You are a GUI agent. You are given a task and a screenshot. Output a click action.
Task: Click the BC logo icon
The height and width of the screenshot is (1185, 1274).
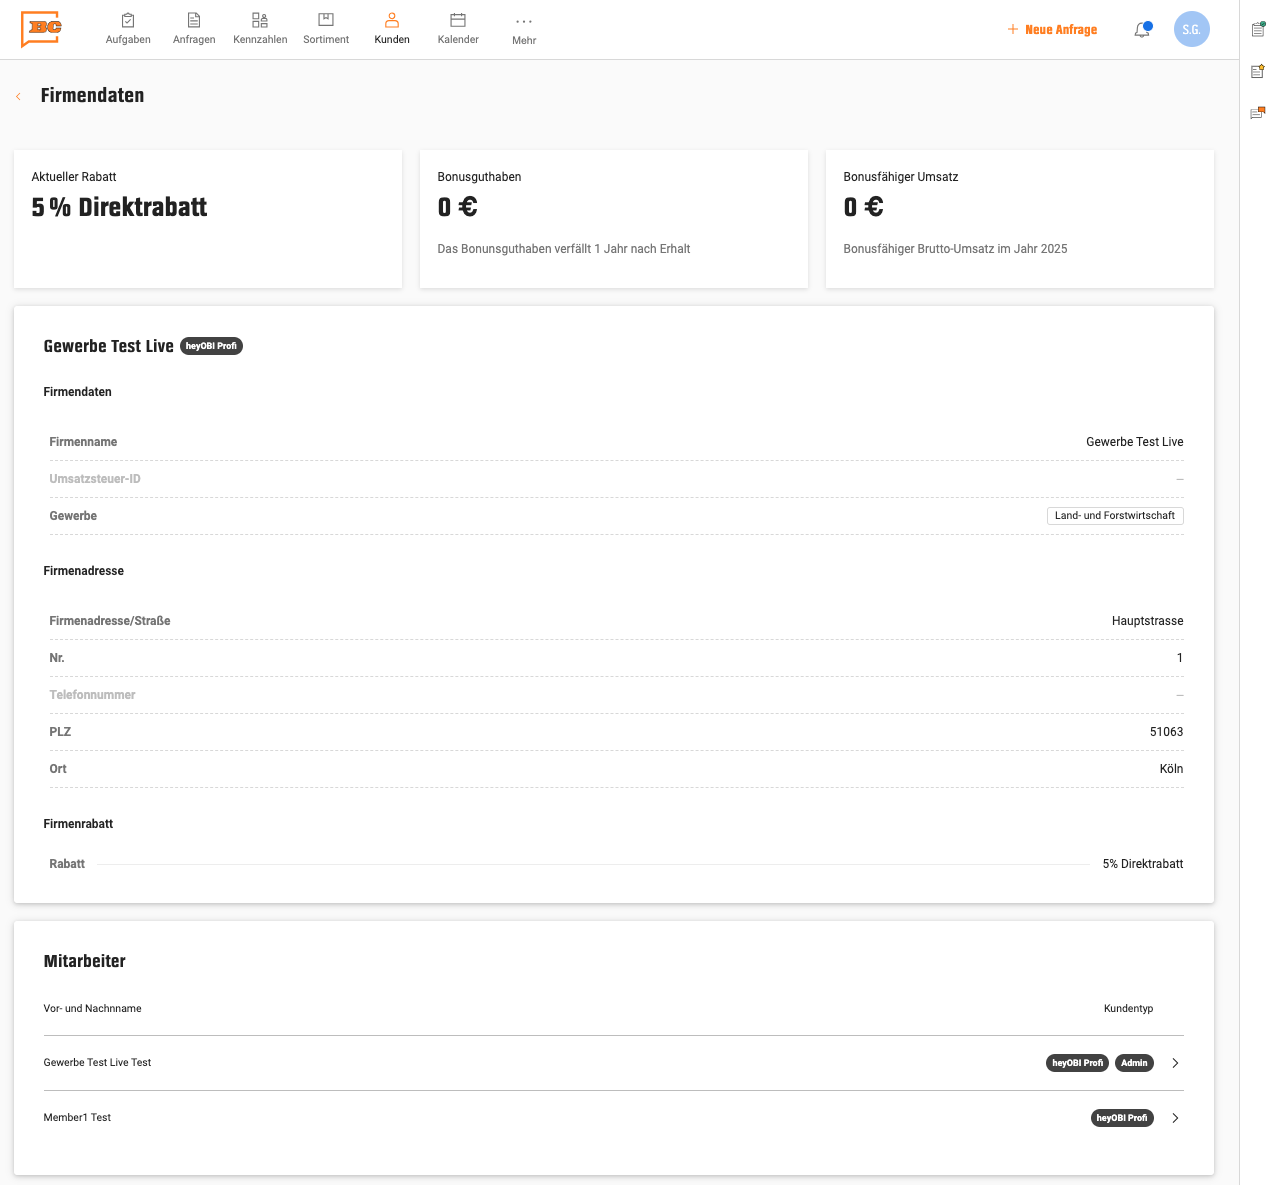42,29
